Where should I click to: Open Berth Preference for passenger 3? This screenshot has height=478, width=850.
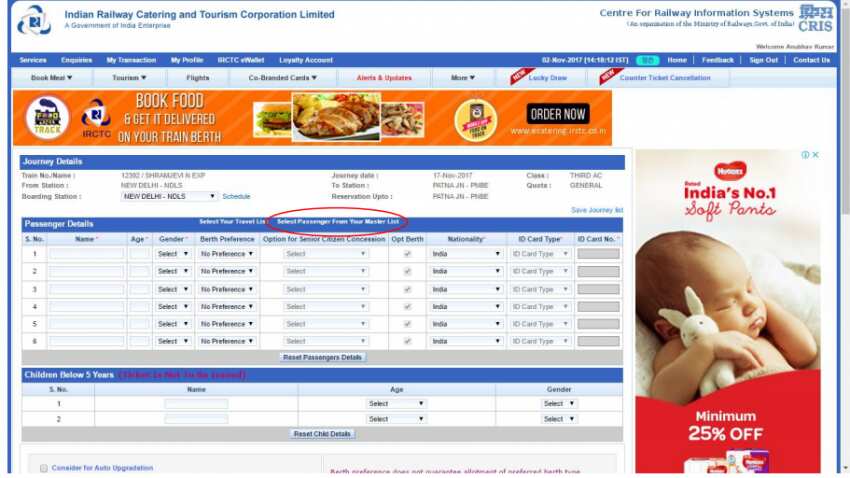point(227,289)
